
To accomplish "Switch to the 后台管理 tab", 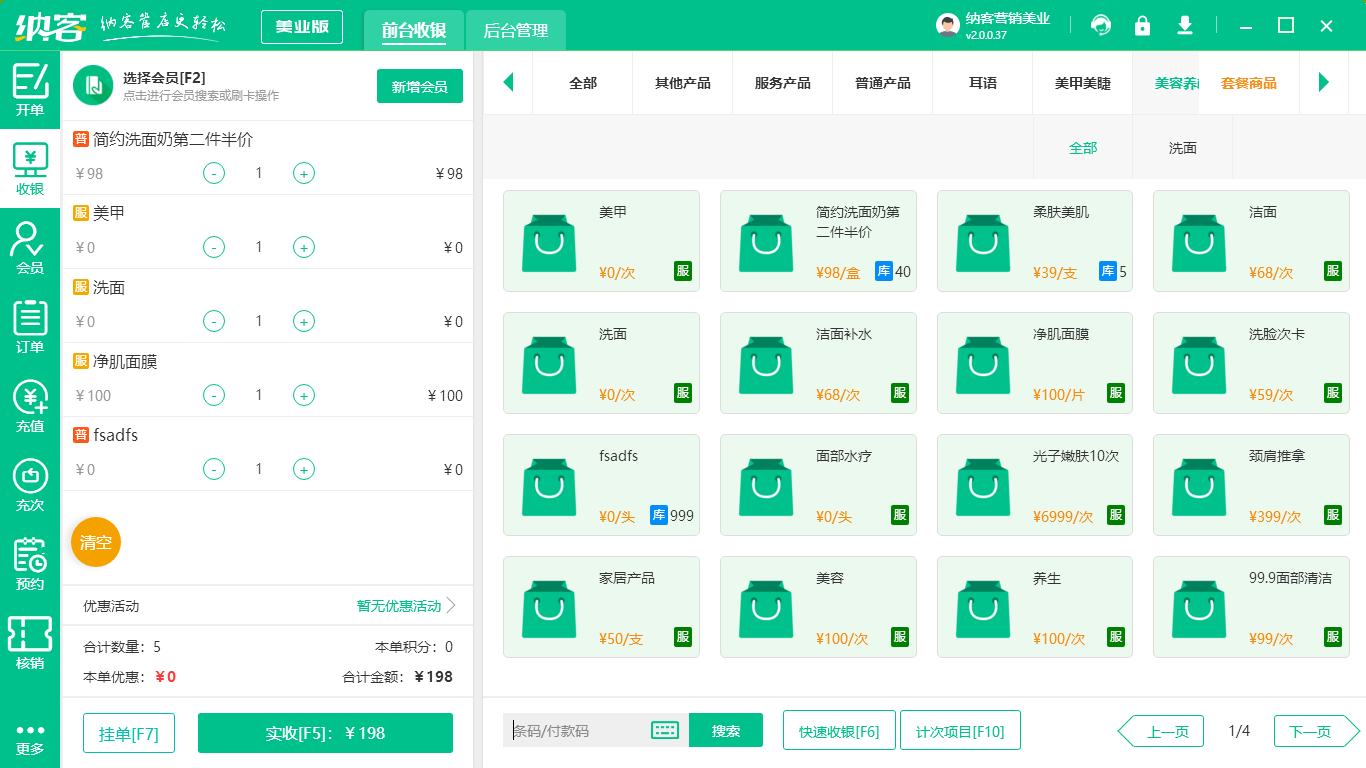I will 516,31.
